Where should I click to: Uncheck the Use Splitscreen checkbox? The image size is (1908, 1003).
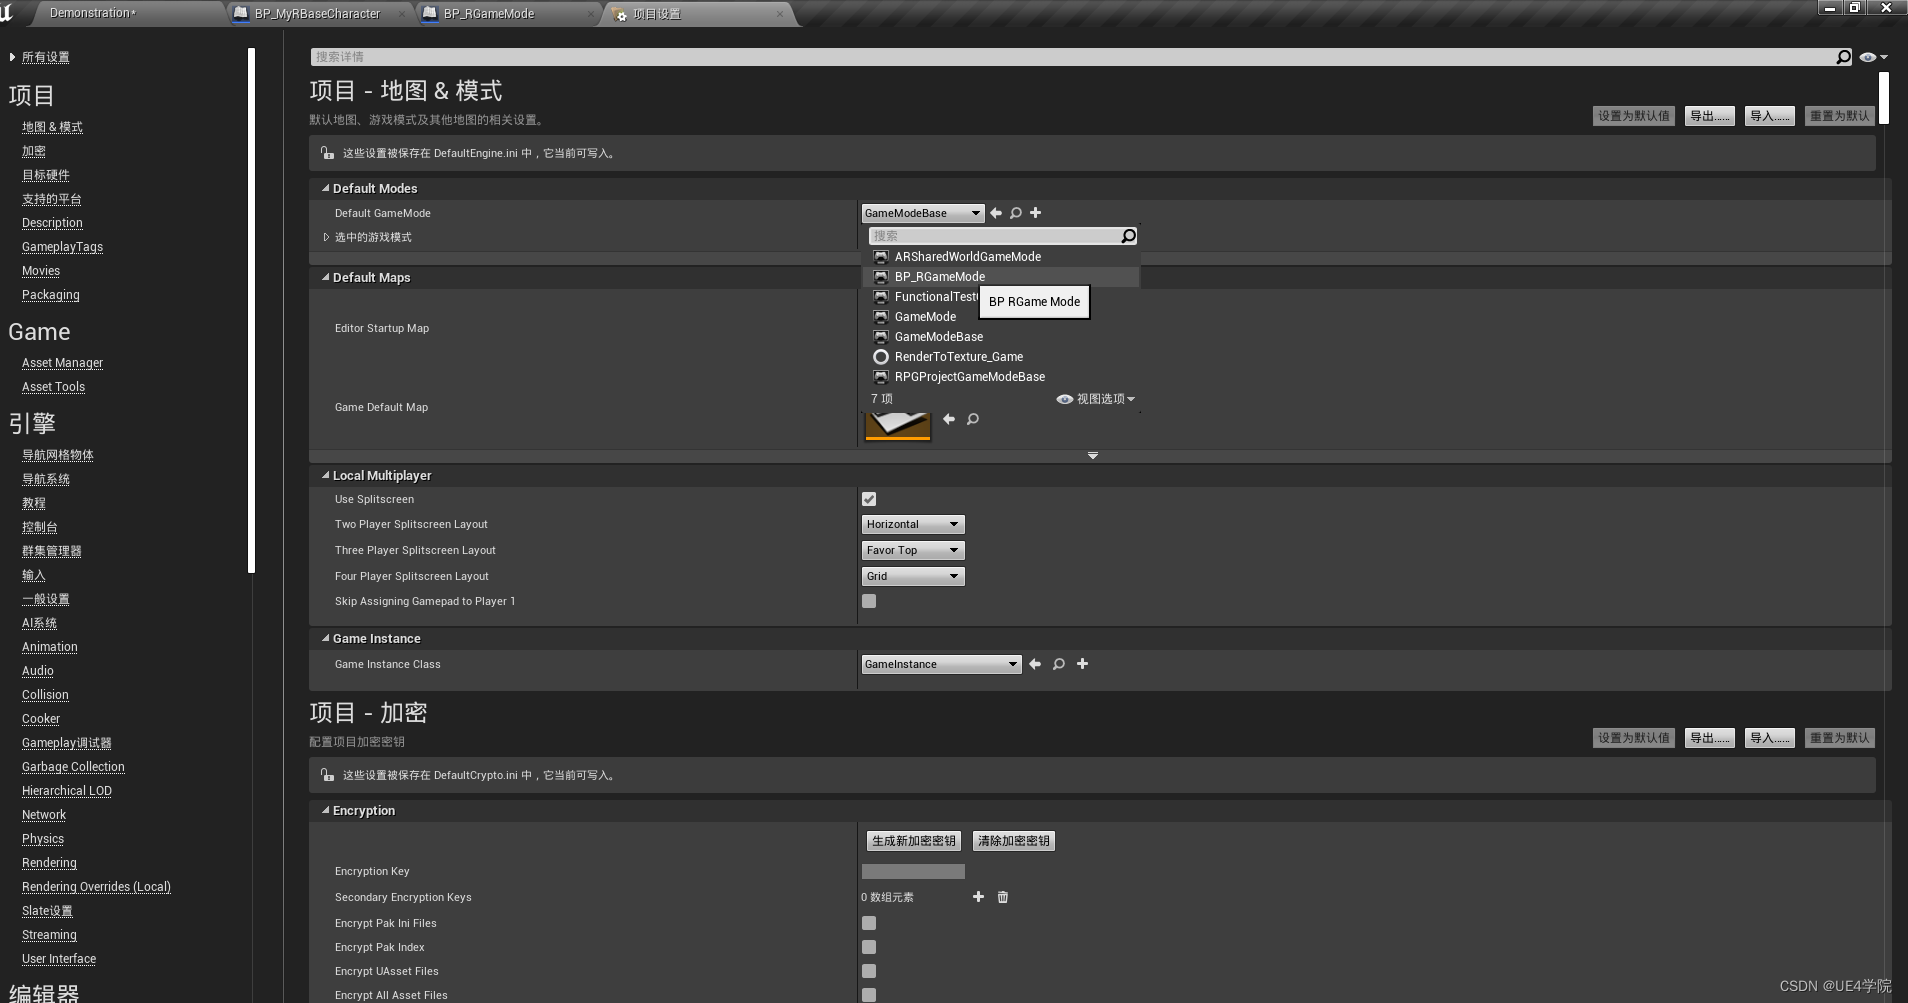(x=868, y=499)
